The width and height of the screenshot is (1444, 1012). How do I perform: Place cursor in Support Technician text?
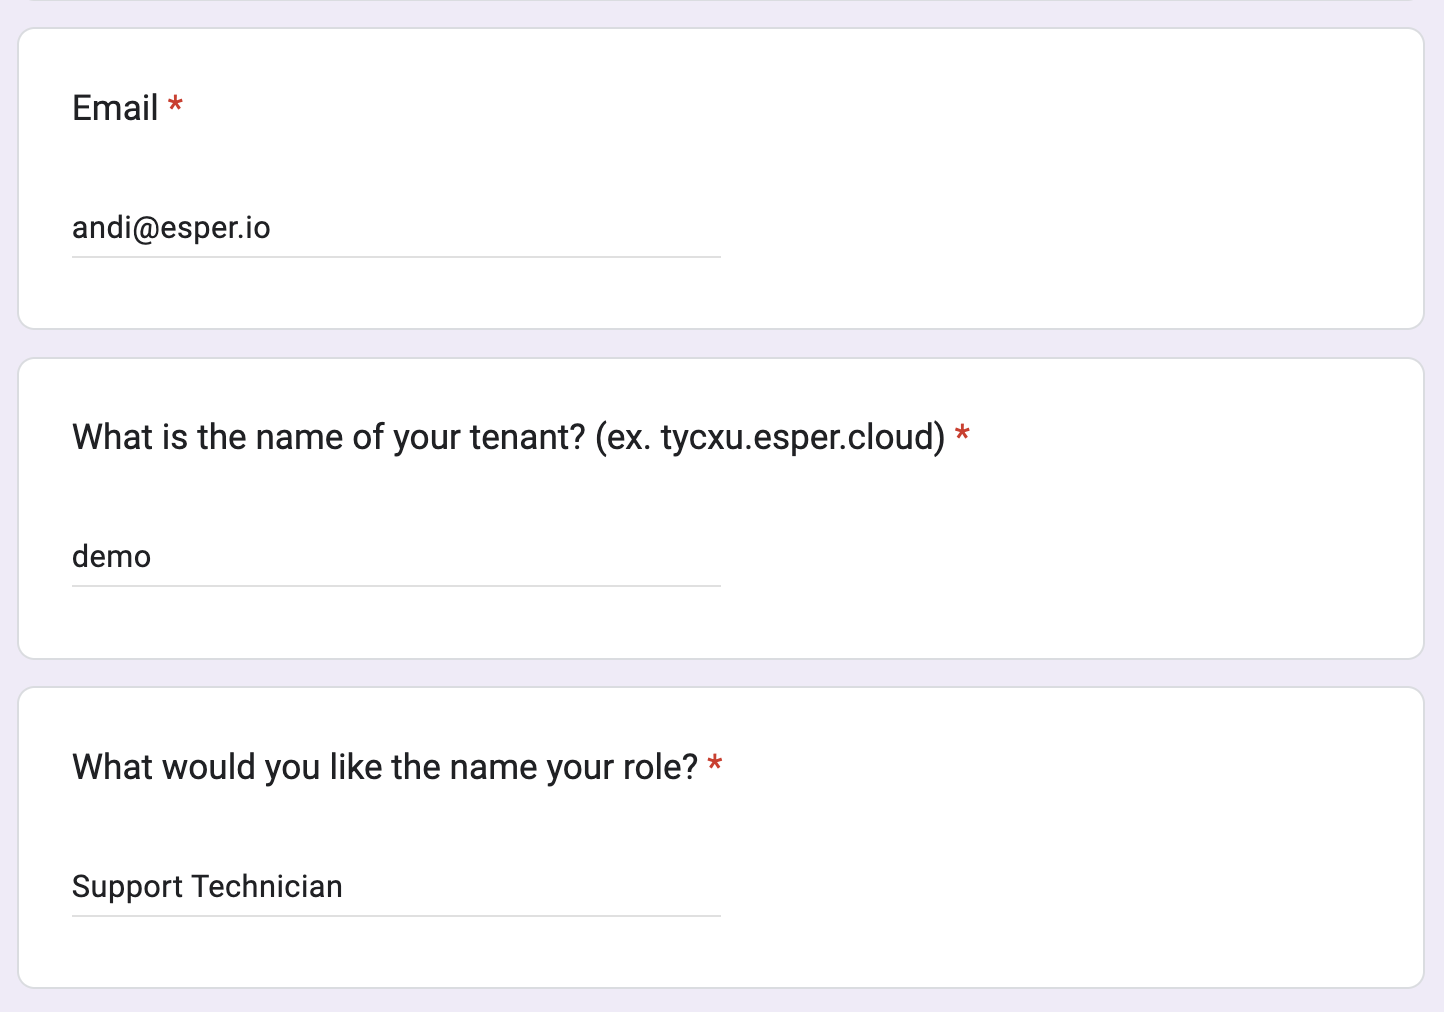[x=207, y=887]
